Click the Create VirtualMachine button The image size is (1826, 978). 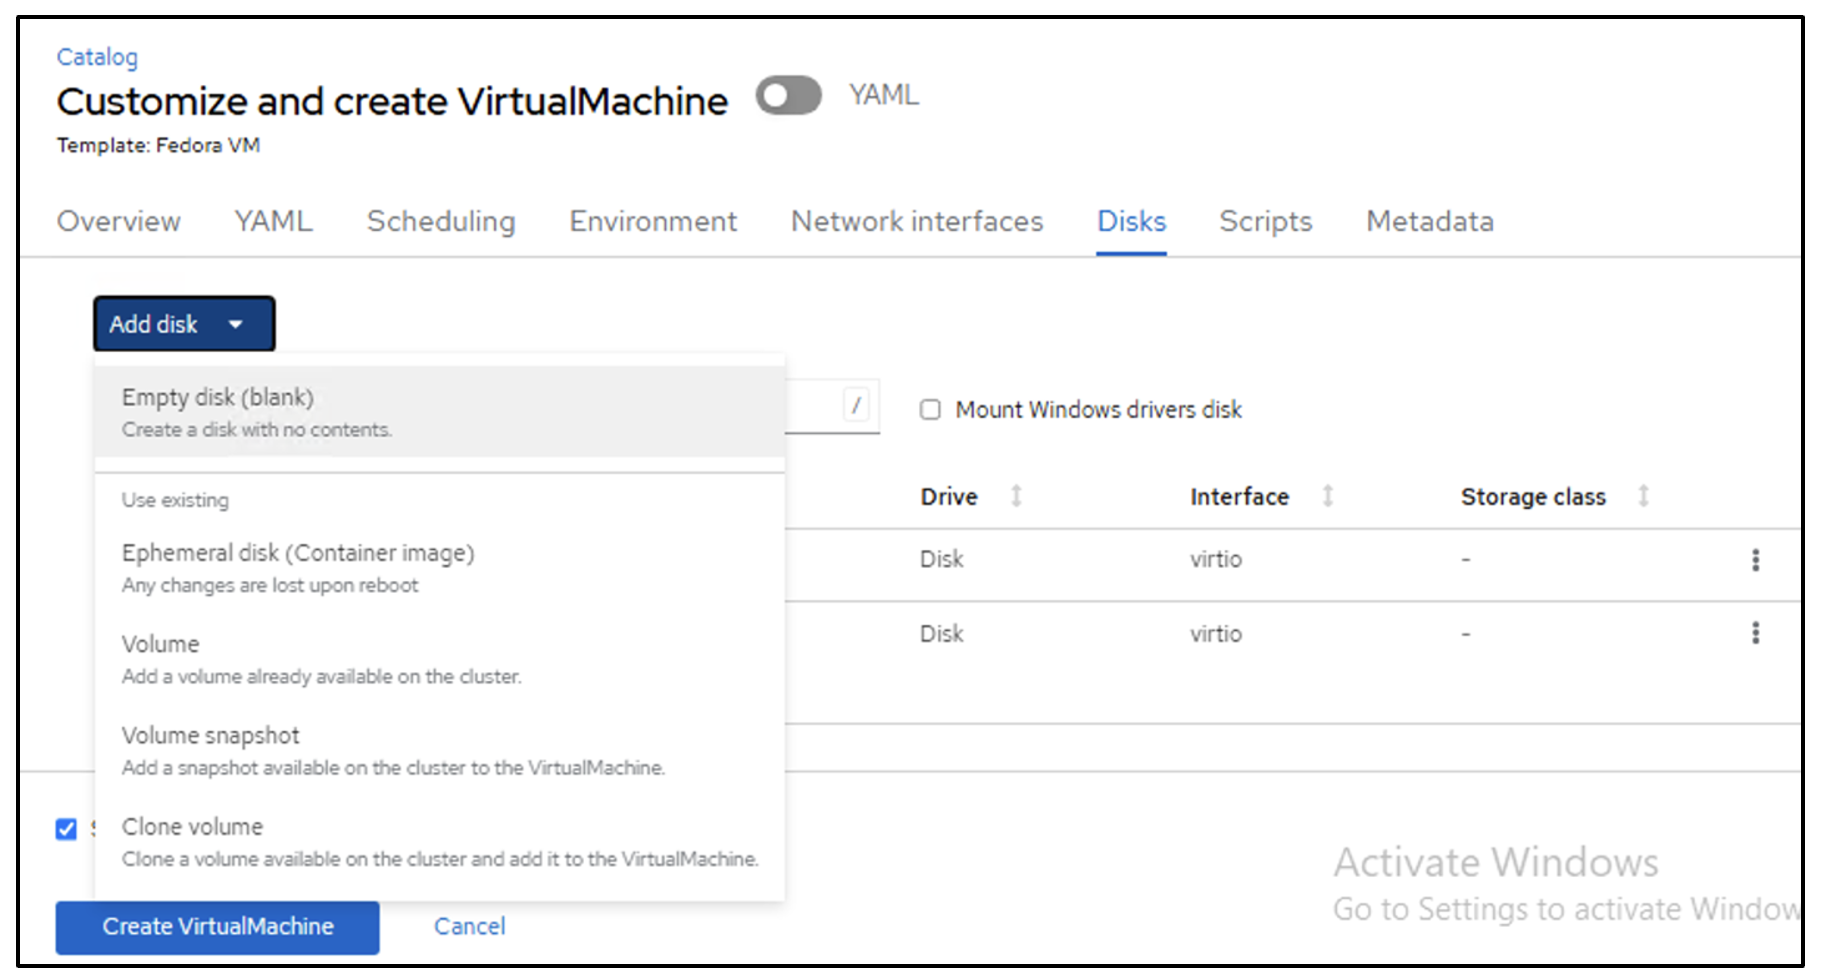coord(217,927)
